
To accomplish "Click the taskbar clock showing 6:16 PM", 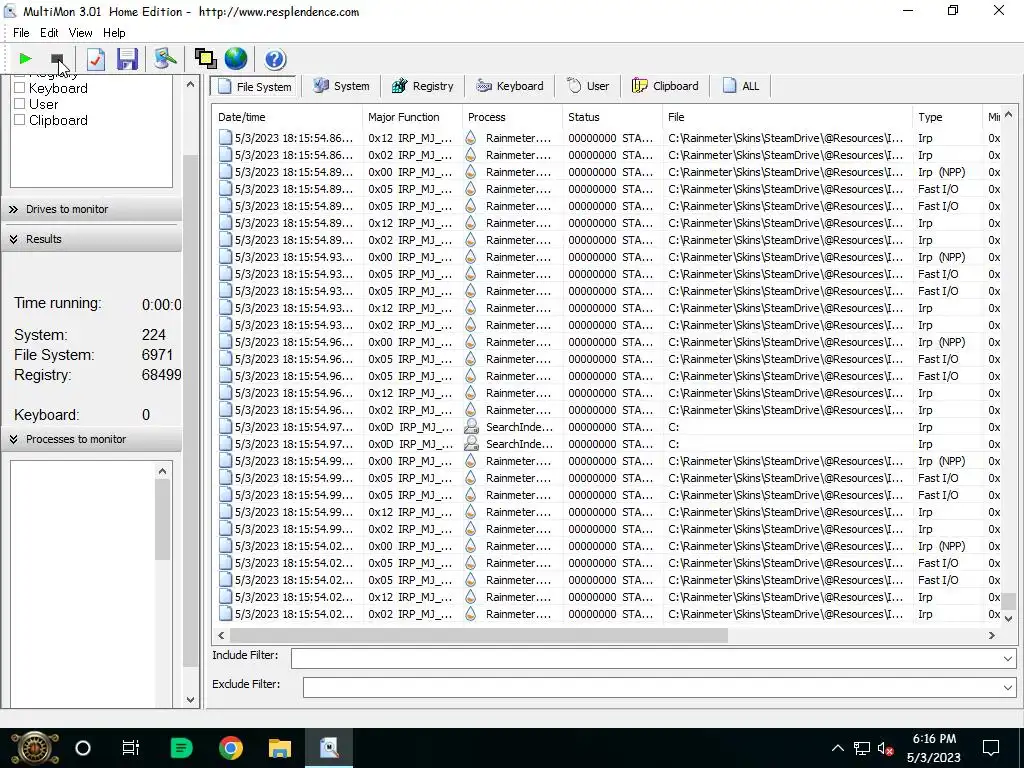I will click(934, 748).
